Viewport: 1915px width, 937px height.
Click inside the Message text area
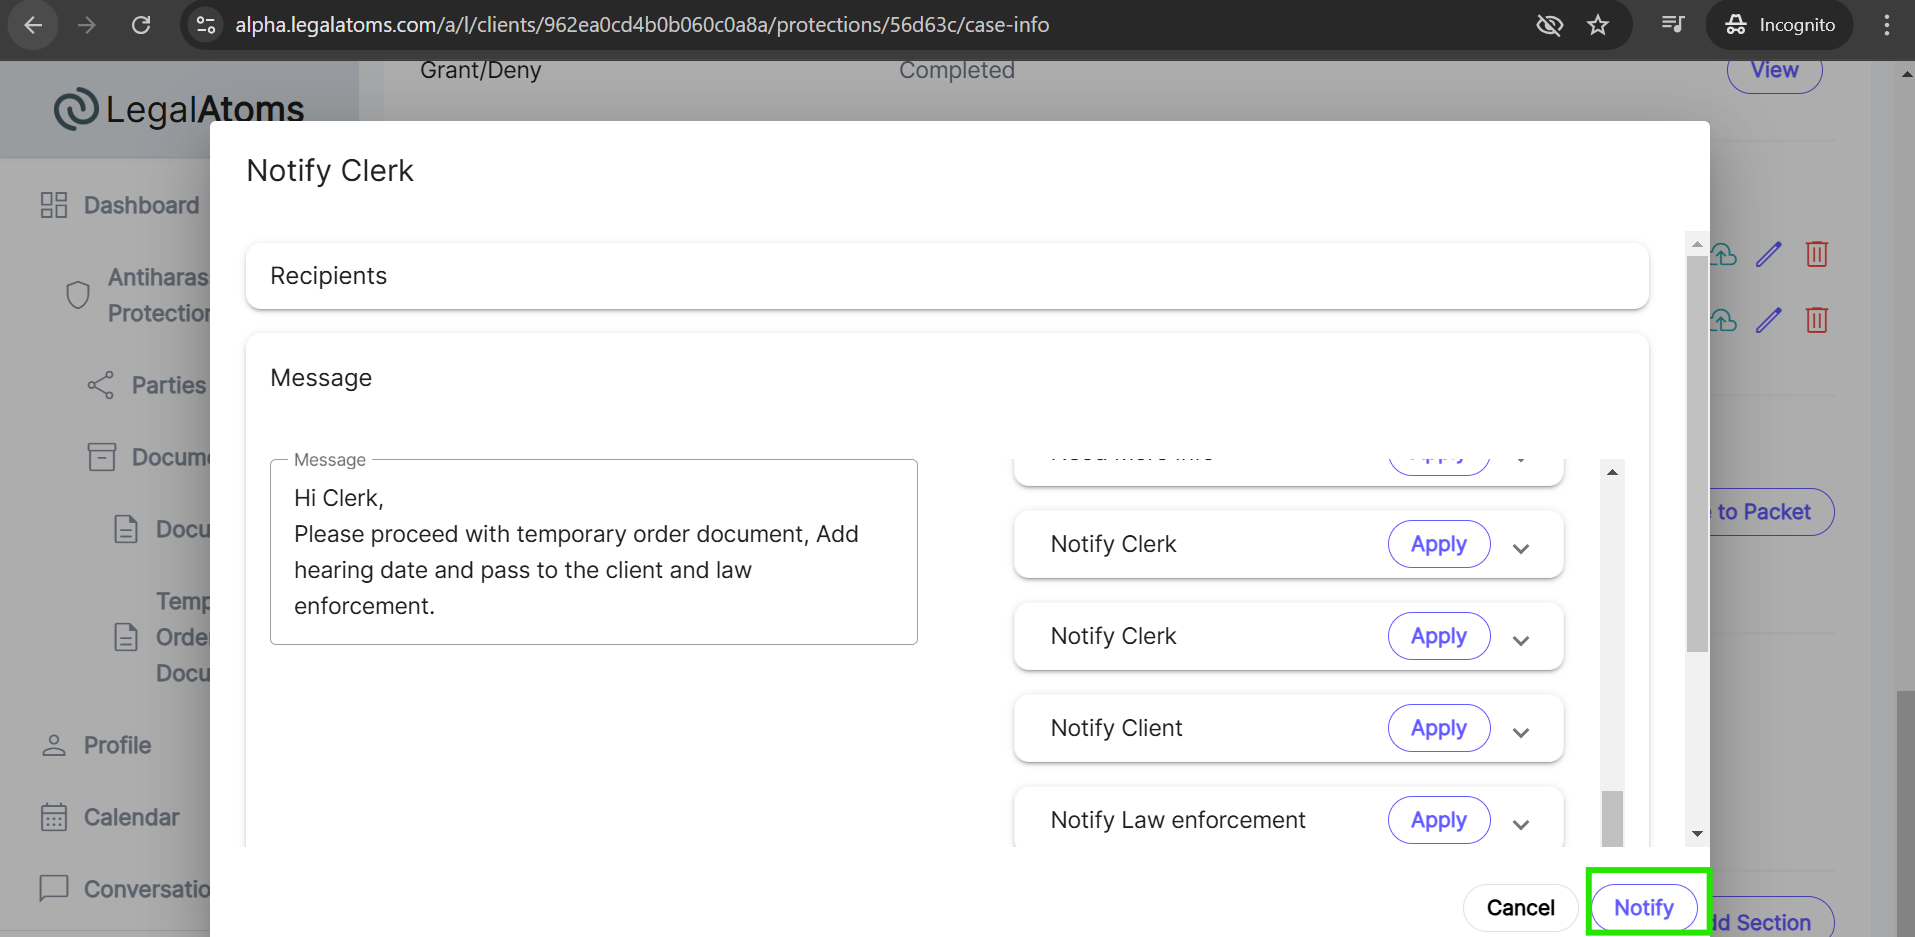point(594,552)
